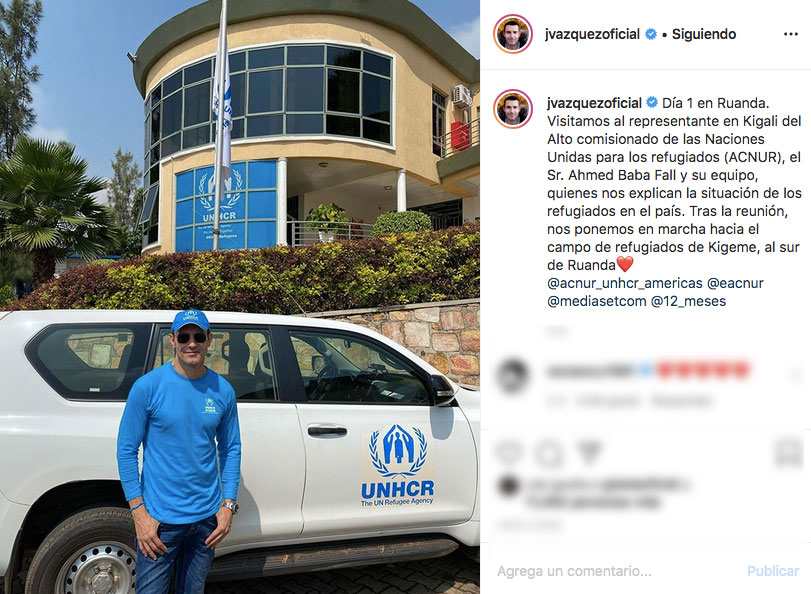This screenshot has height=594, width=811.
Task: Save post with the bookmark icon
Action: [789, 453]
